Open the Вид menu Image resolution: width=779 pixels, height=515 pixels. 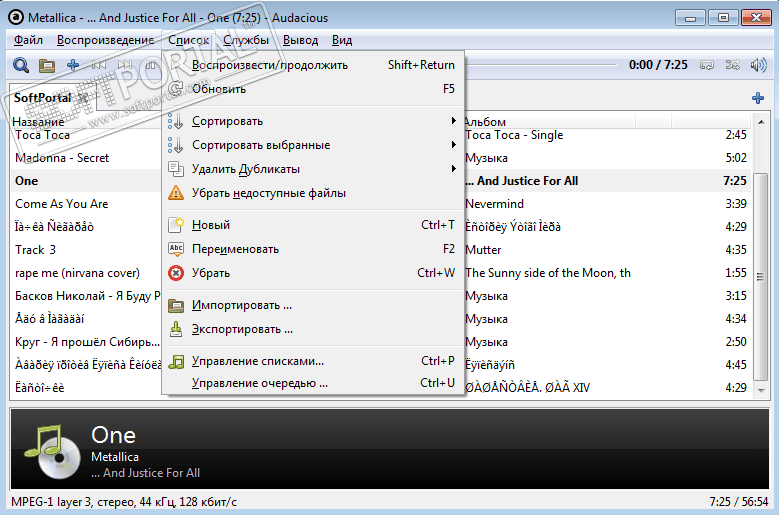tap(342, 40)
